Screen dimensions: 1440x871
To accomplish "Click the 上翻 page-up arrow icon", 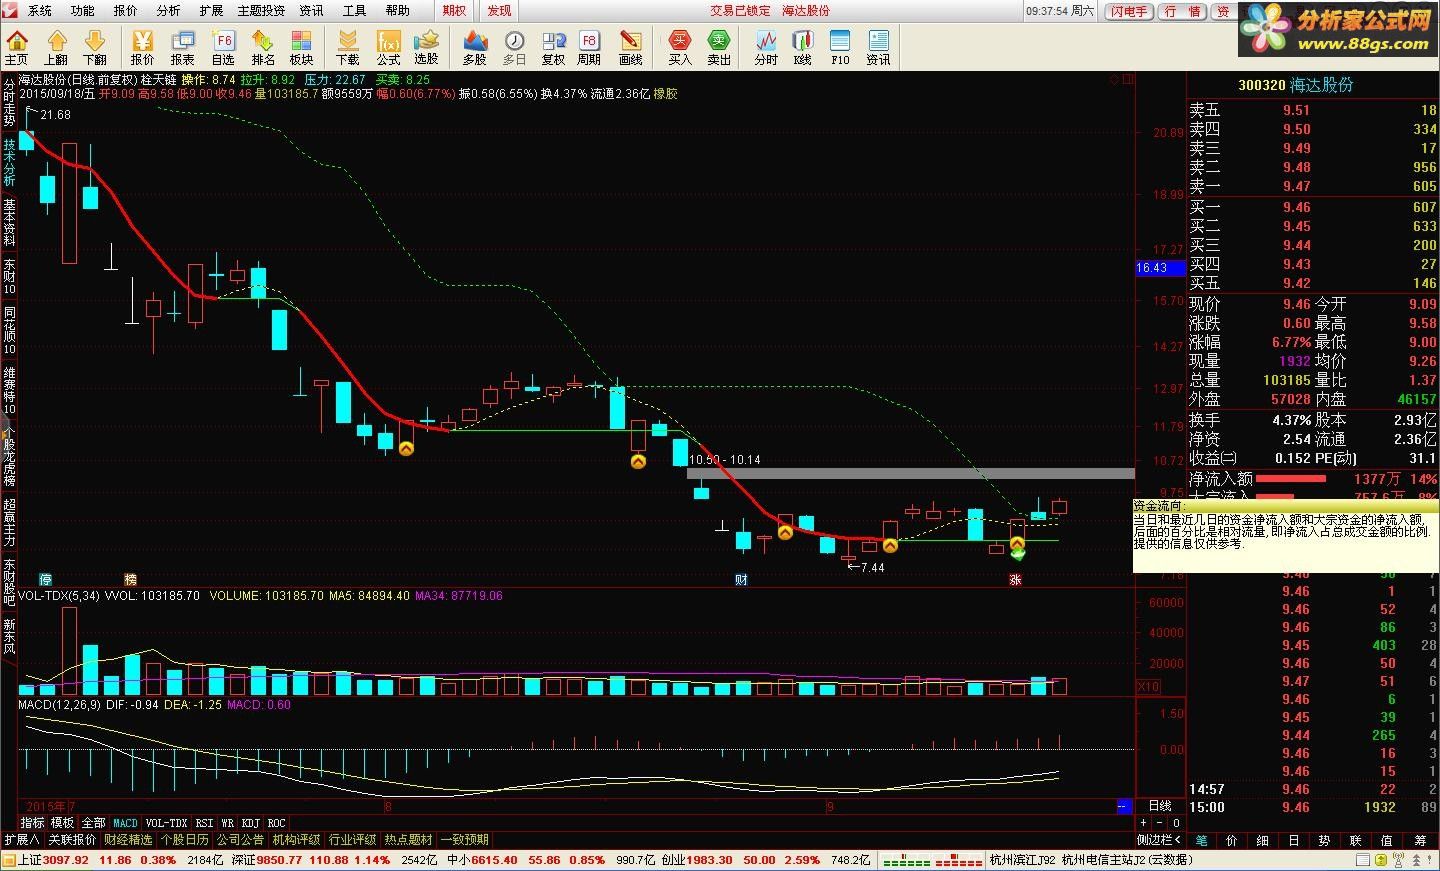I will [x=56, y=47].
